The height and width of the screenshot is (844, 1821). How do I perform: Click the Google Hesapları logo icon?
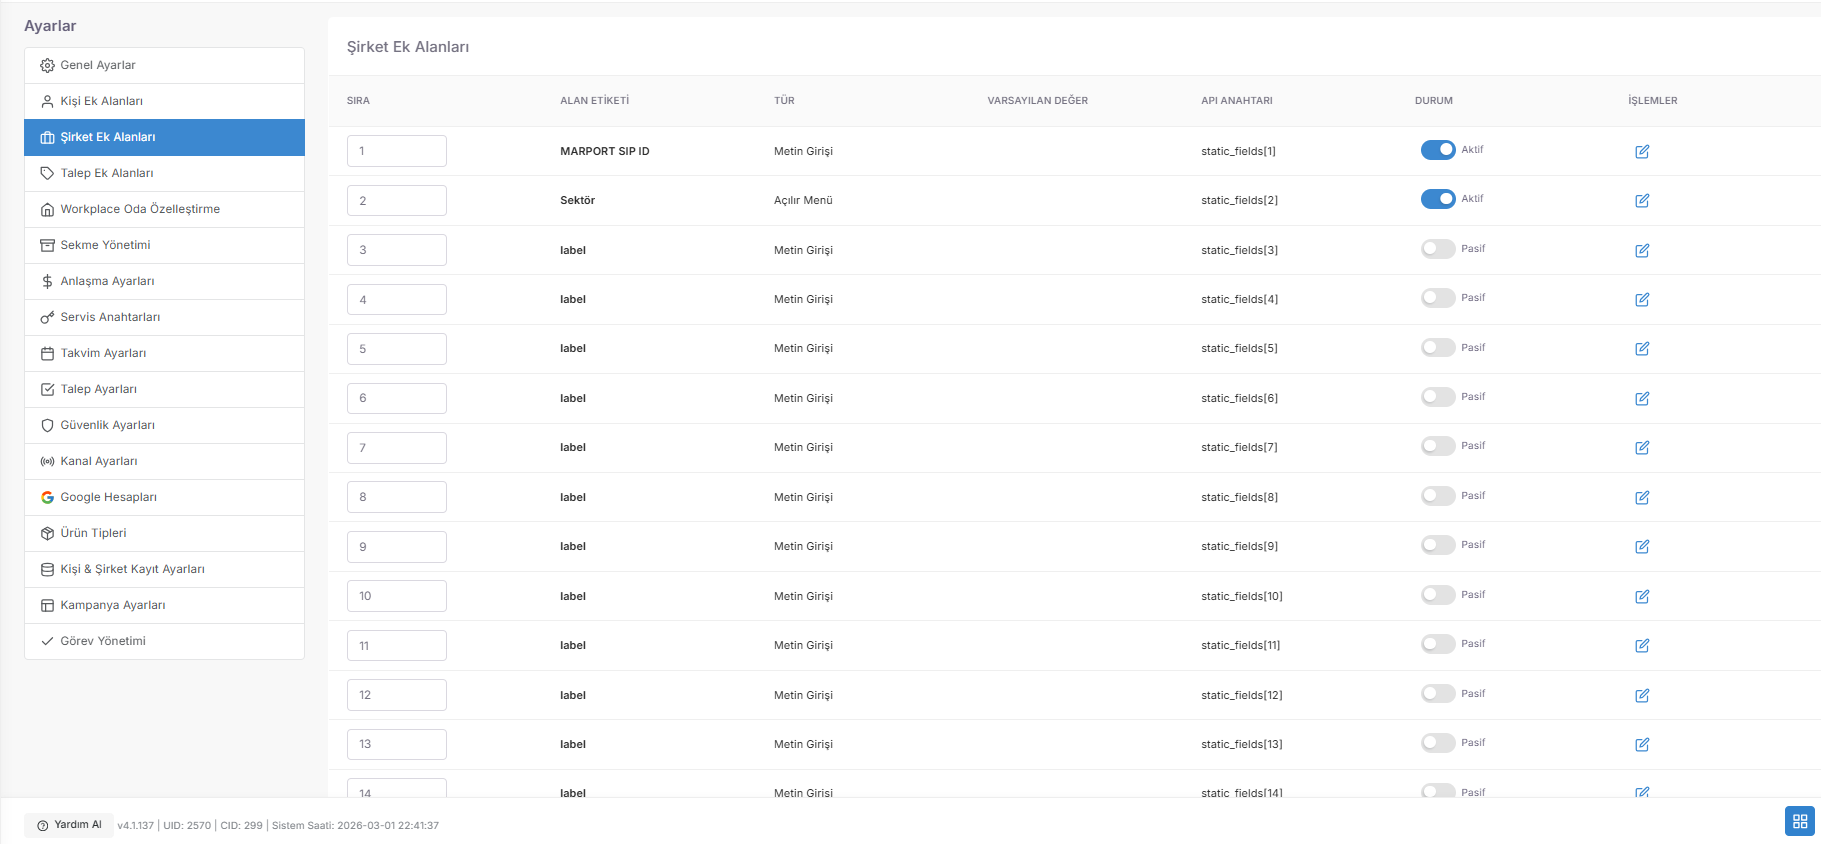click(x=47, y=497)
